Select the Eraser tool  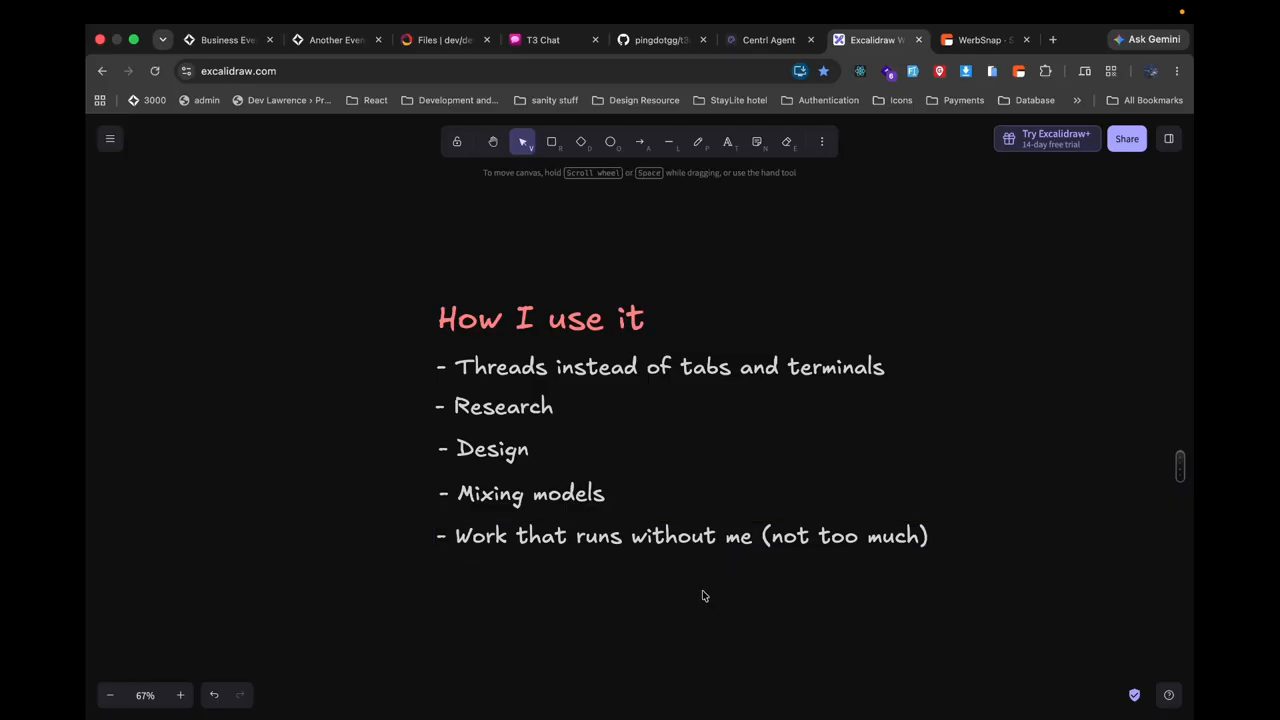pos(787,142)
